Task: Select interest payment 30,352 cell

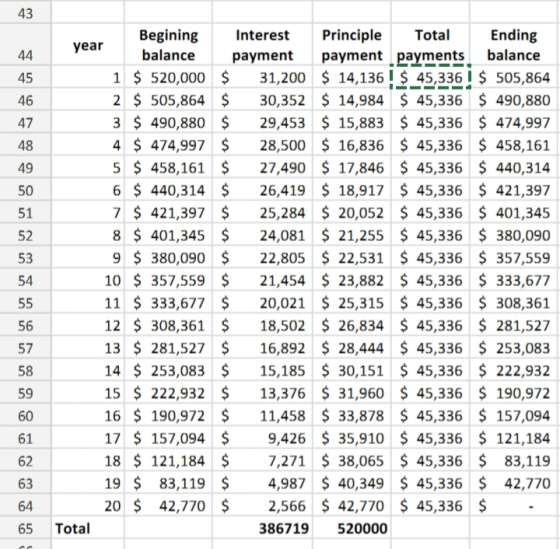Action: [262, 100]
